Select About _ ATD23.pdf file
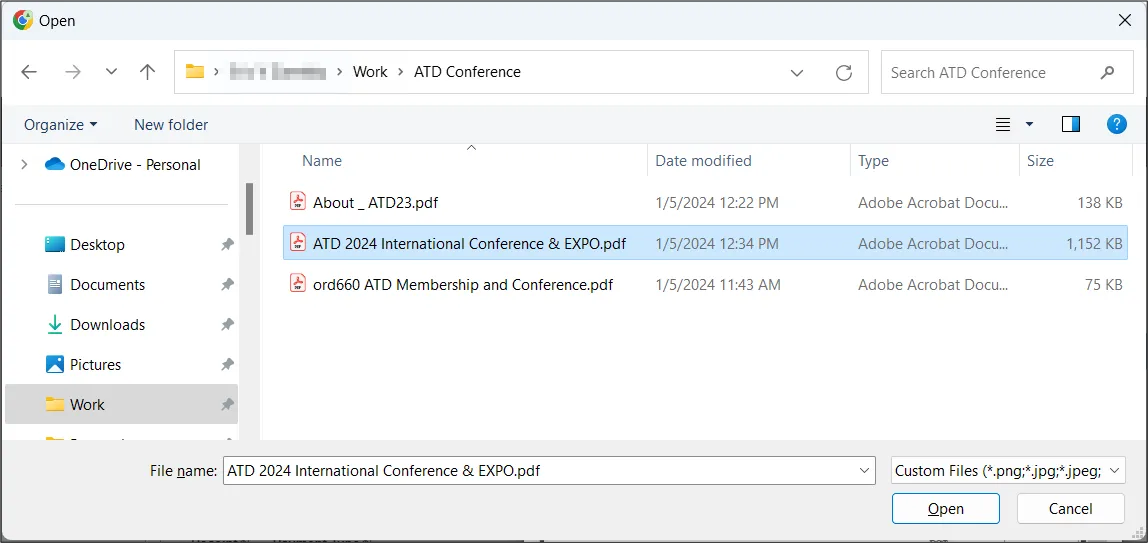The image size is (1148, 543). pyautogui.click(x=376, y=202)
